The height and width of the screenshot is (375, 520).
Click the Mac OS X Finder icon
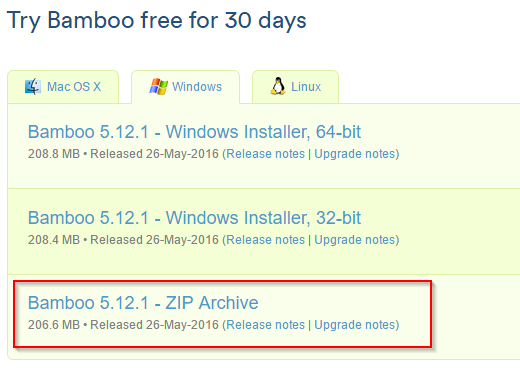pos(33,87)
